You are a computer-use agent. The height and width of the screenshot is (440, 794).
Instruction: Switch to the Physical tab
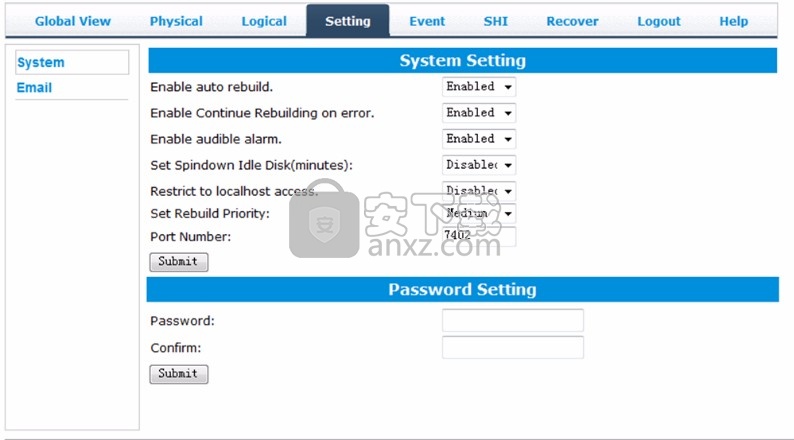176,21
